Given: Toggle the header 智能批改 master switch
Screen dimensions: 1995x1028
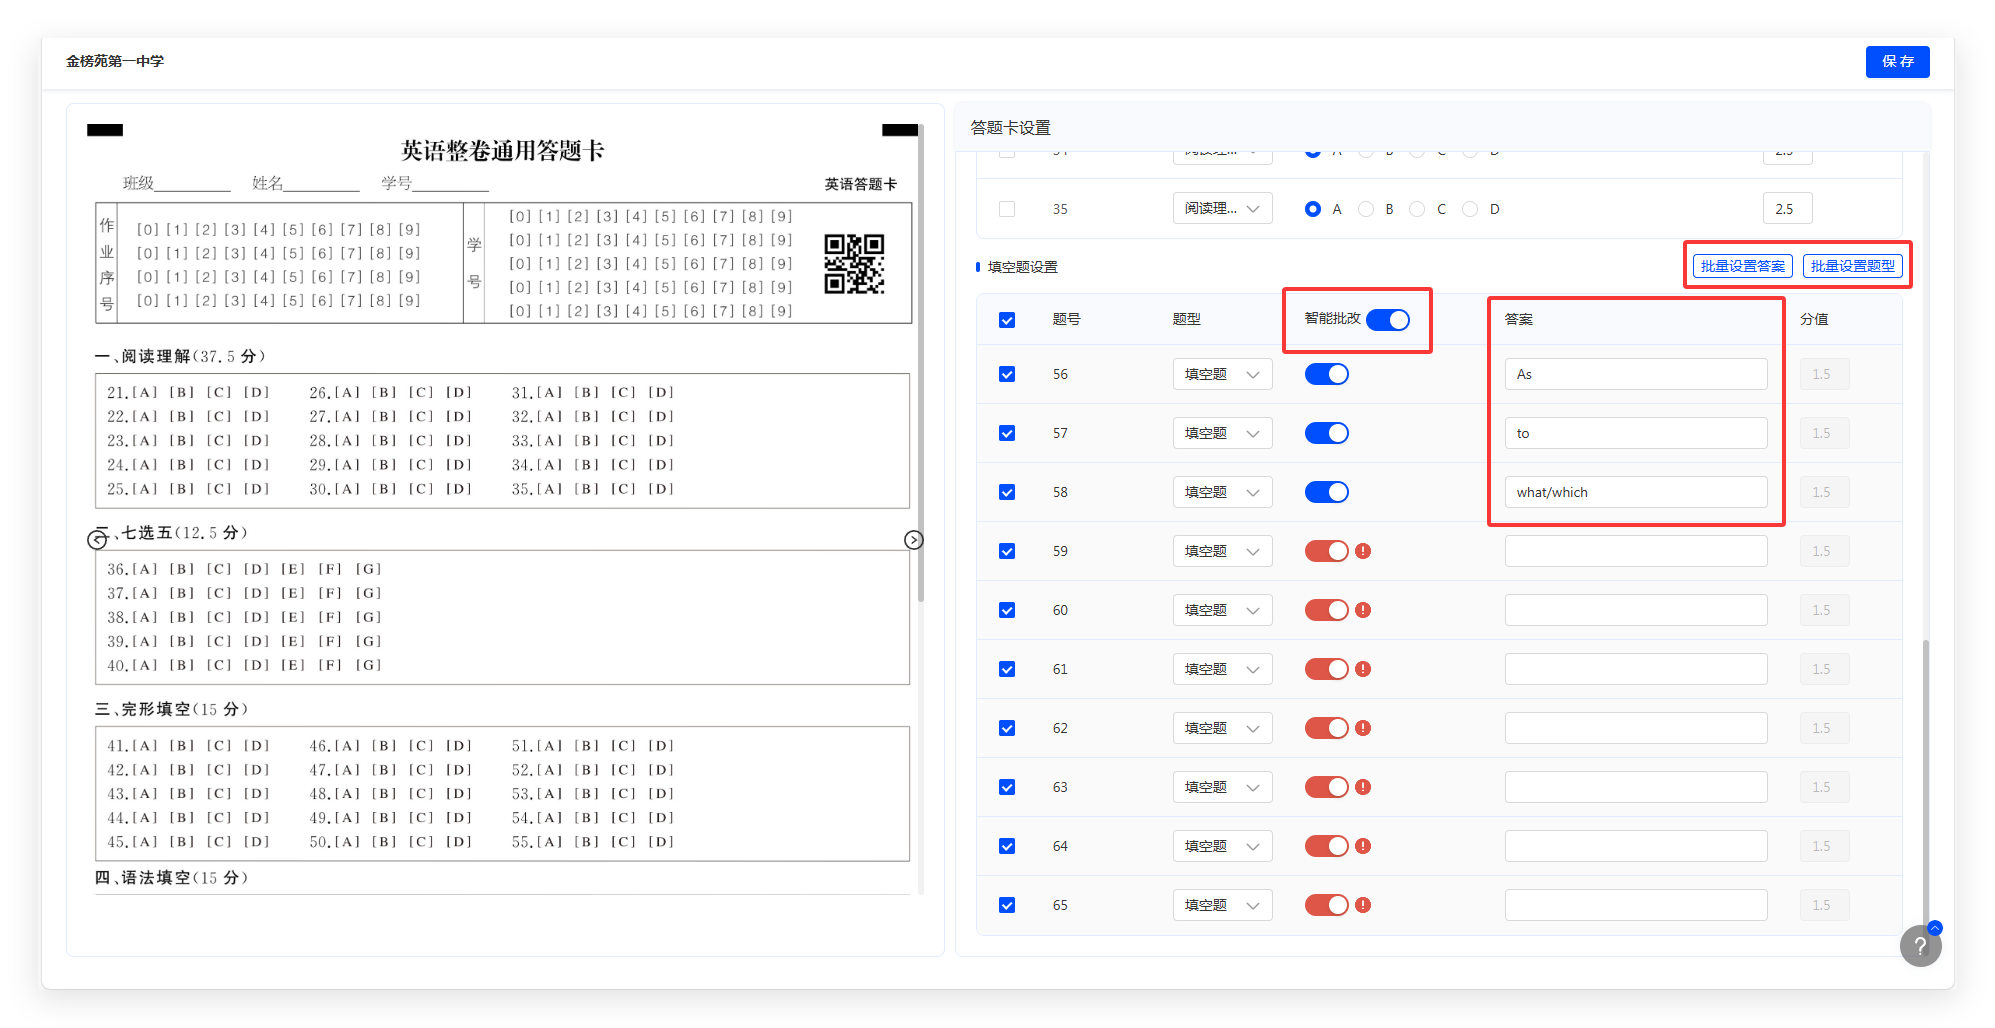Looking at the screenshot, I should point(1388,319).
